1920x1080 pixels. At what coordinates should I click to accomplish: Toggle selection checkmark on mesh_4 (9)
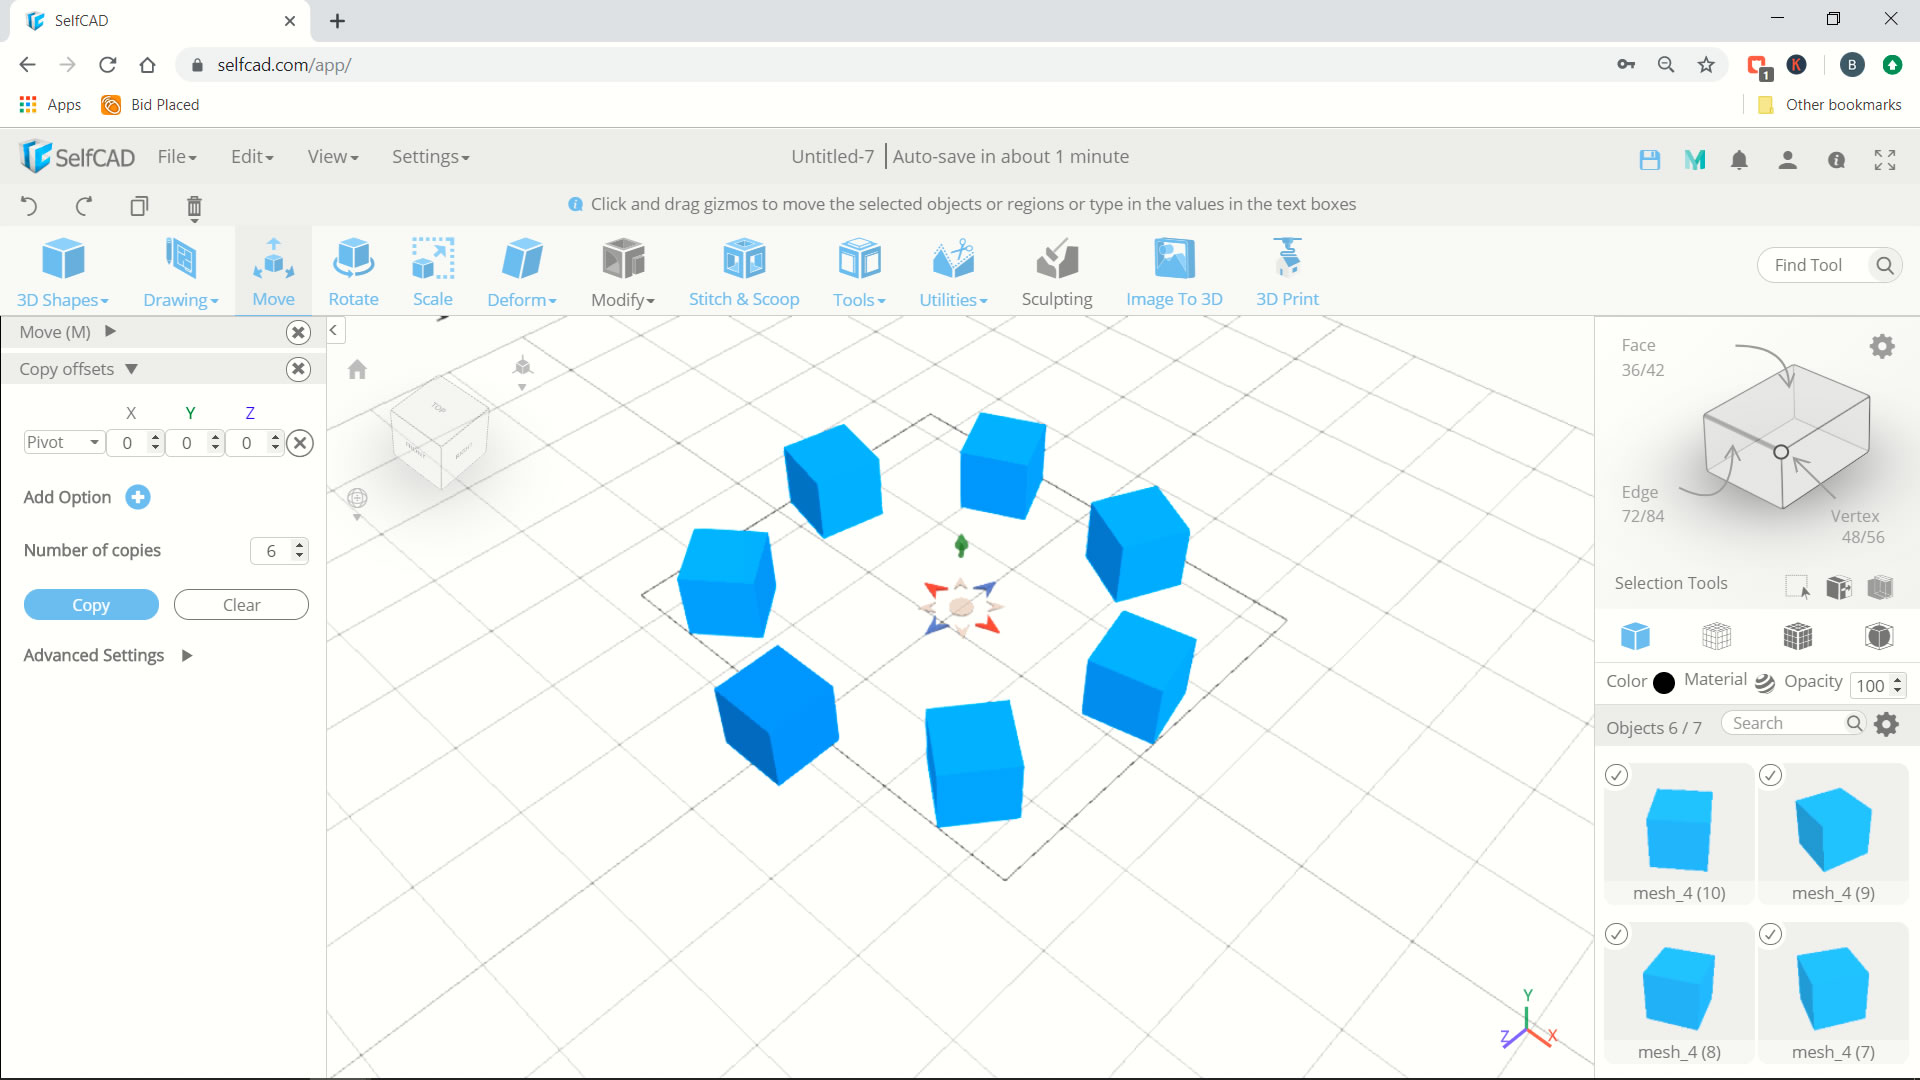(x=1771, y=775)
